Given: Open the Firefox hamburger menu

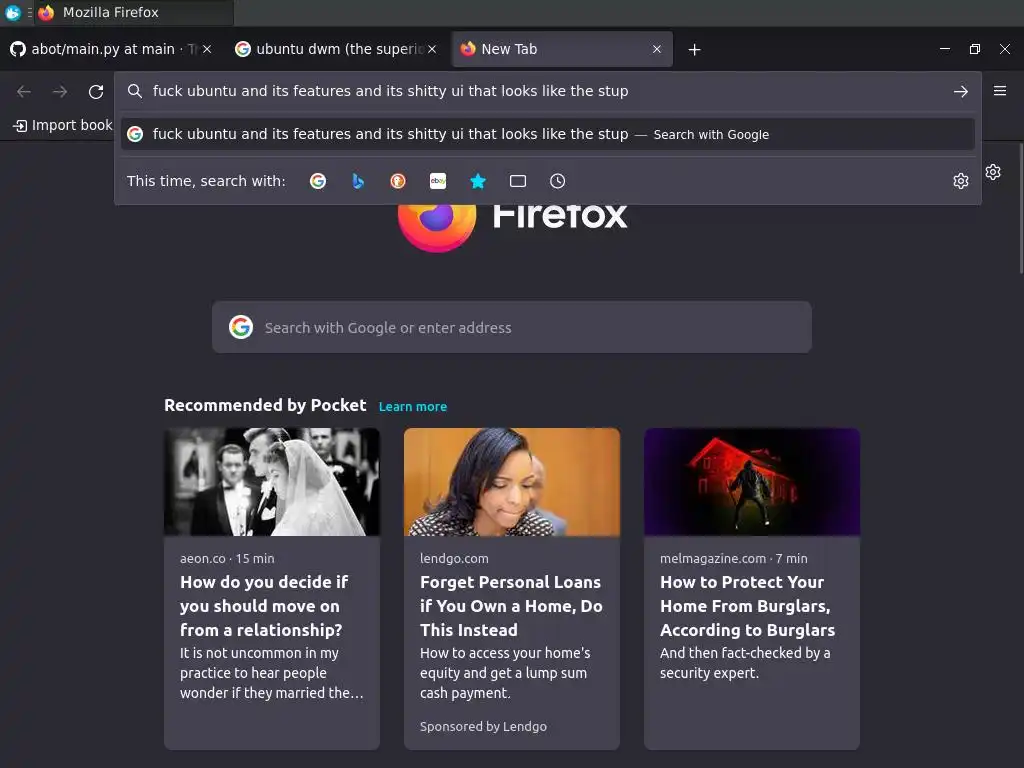Looking at the screenshot, I should point(1000,91).
